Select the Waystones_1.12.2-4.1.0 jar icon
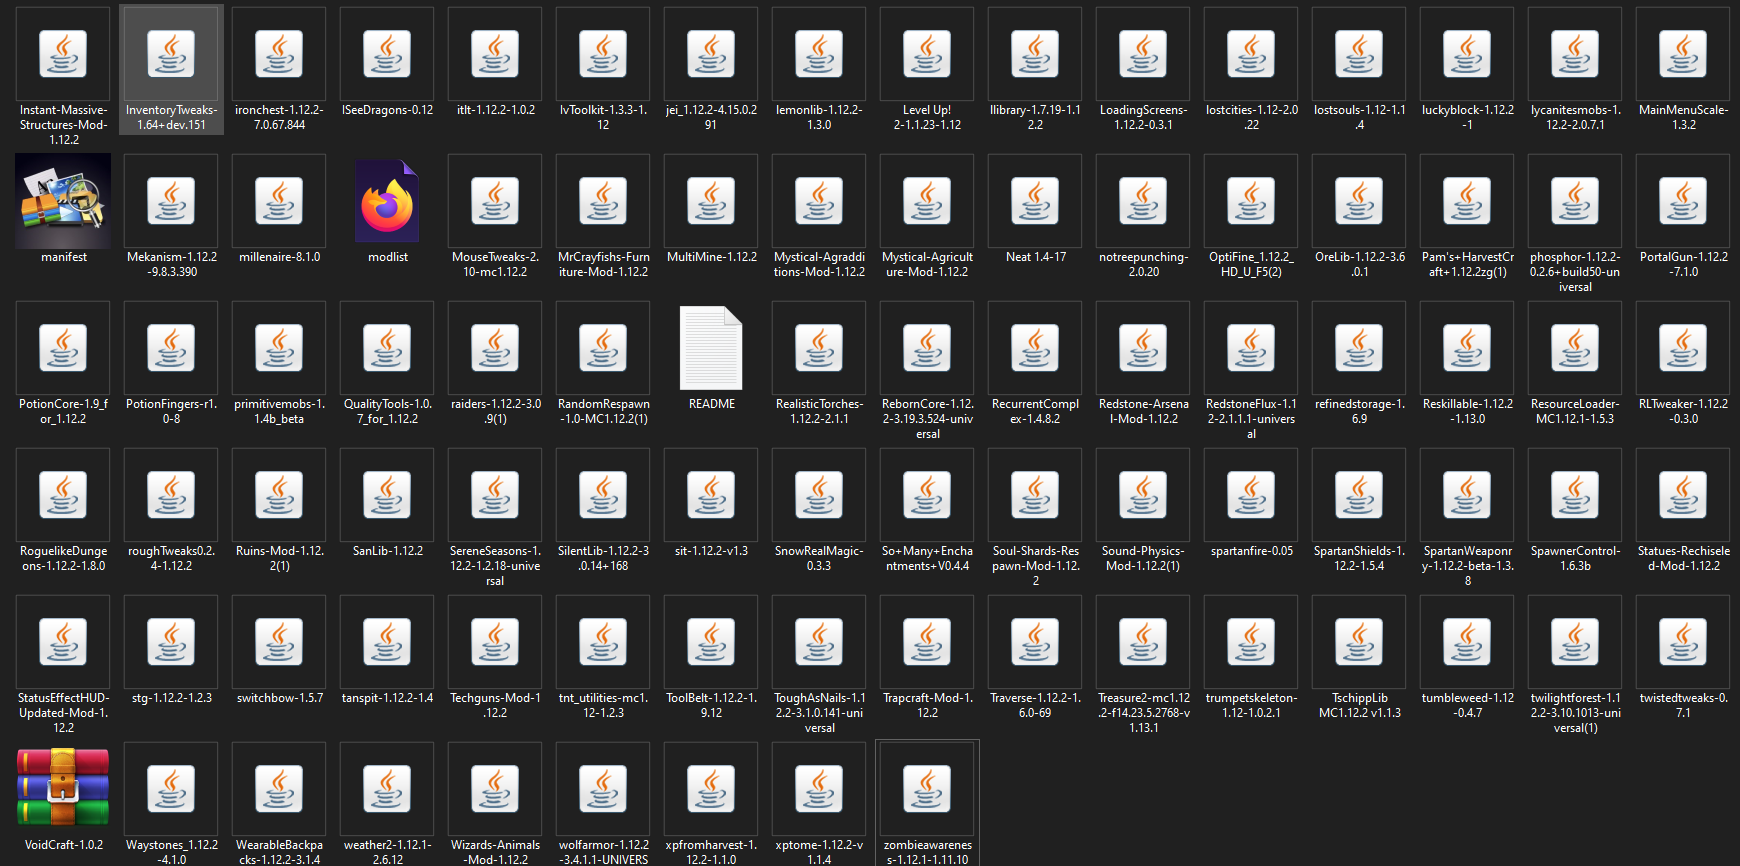 [x=171, y=789]
